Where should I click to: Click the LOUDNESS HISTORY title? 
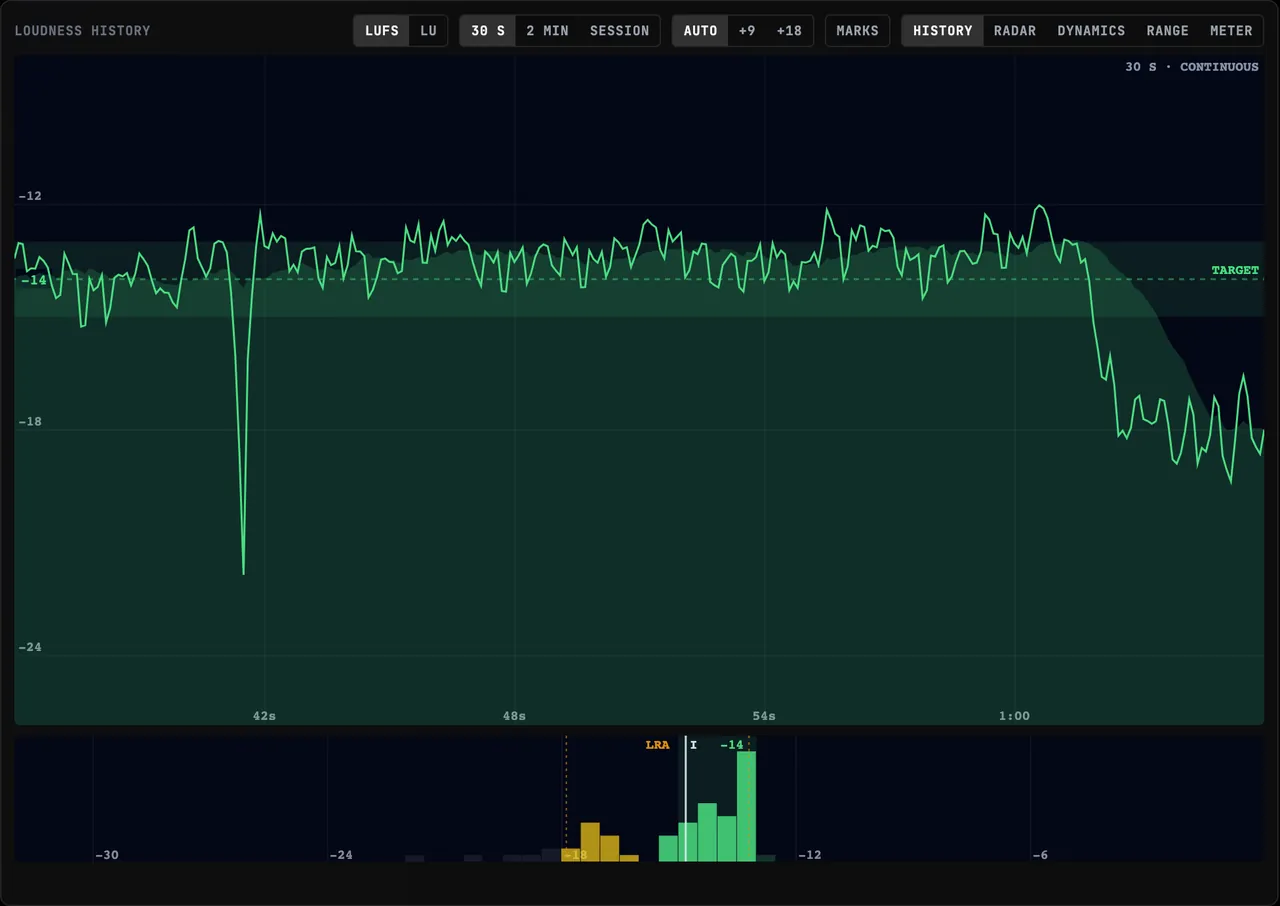pos(82,31)
